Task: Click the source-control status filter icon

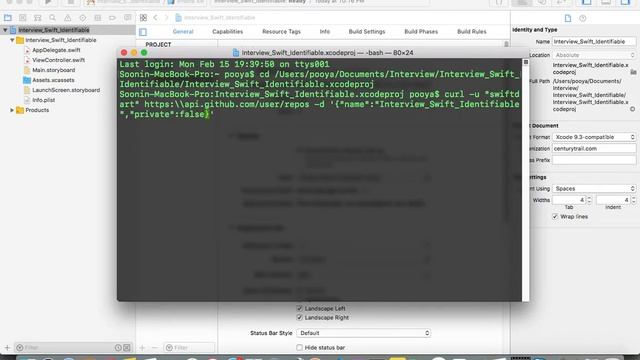Action: (x=127, y=348)
